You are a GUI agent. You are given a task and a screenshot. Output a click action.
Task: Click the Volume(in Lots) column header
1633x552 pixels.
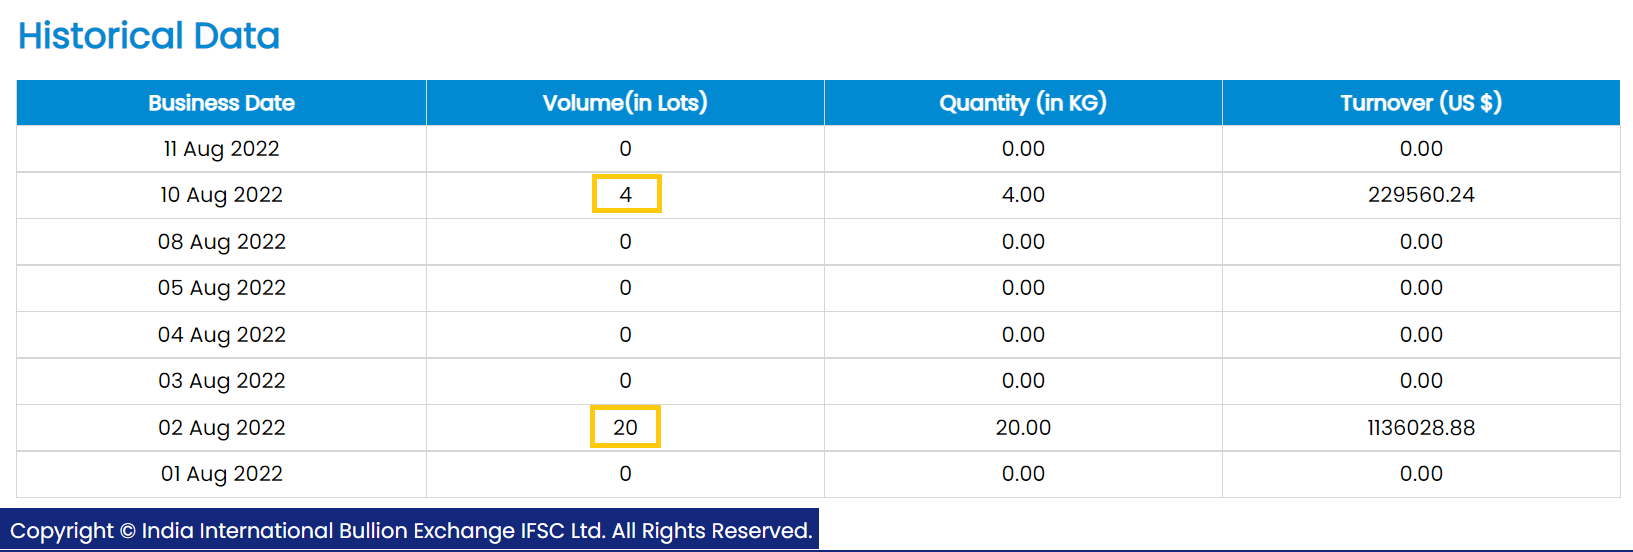625,103
